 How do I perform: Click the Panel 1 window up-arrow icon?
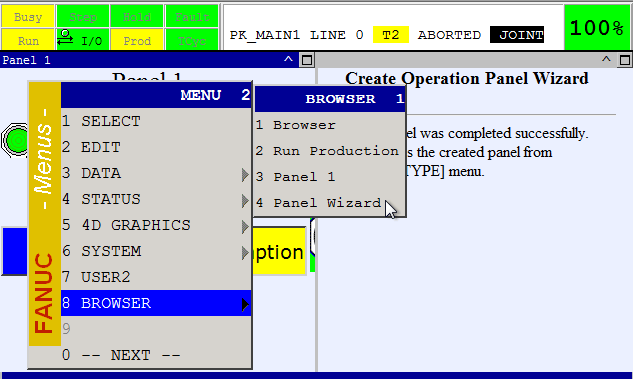pos(288,60)
